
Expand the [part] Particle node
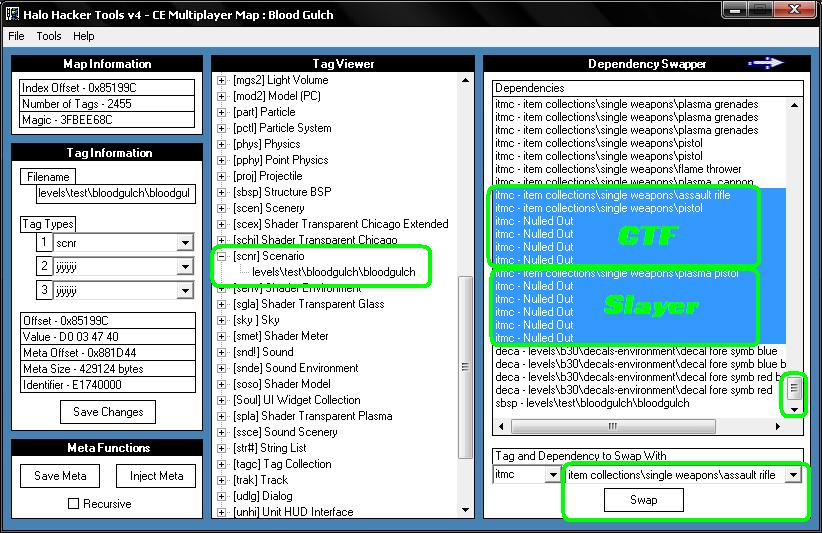pos(222,112)
